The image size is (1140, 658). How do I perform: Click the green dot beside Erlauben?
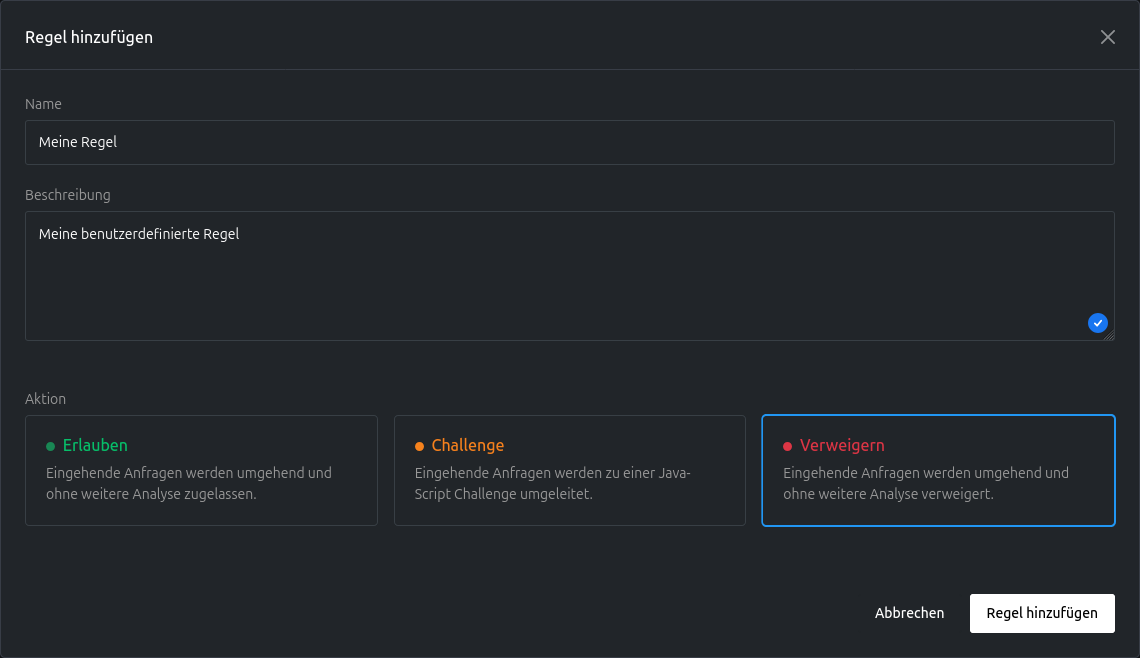tap(51, 446)
